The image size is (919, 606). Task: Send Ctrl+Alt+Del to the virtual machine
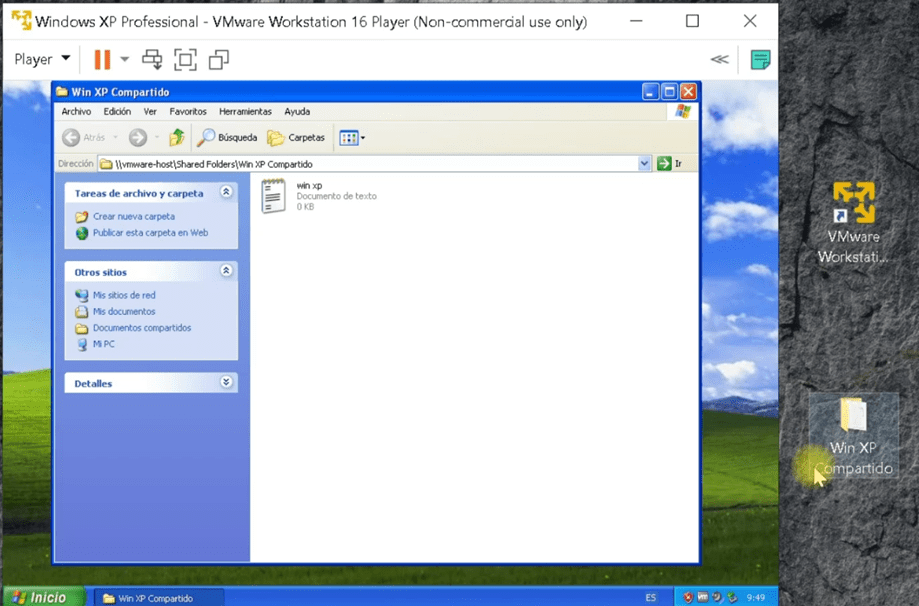click(152, 59)
